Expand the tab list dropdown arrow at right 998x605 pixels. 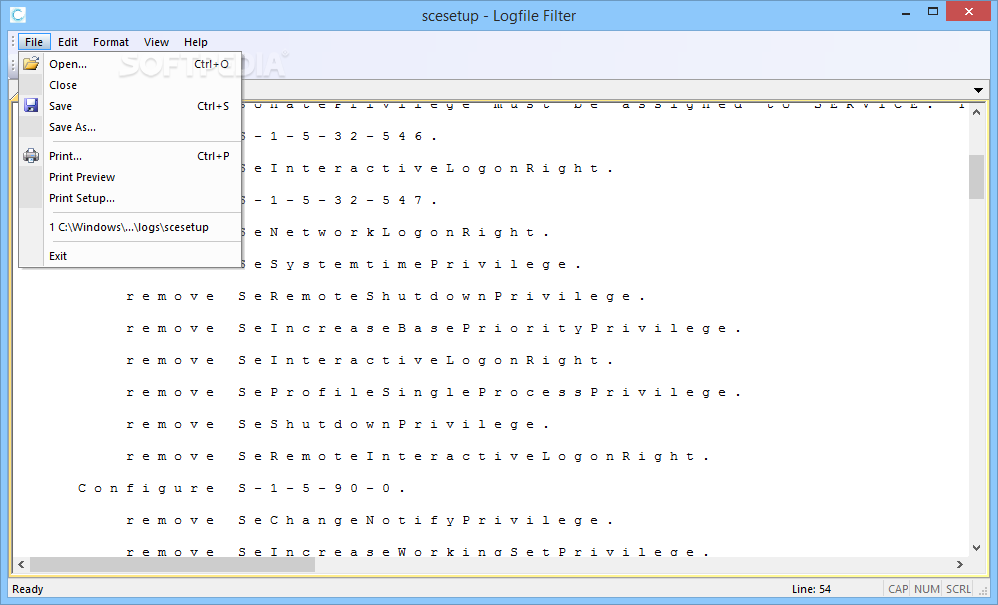[978, 90]
